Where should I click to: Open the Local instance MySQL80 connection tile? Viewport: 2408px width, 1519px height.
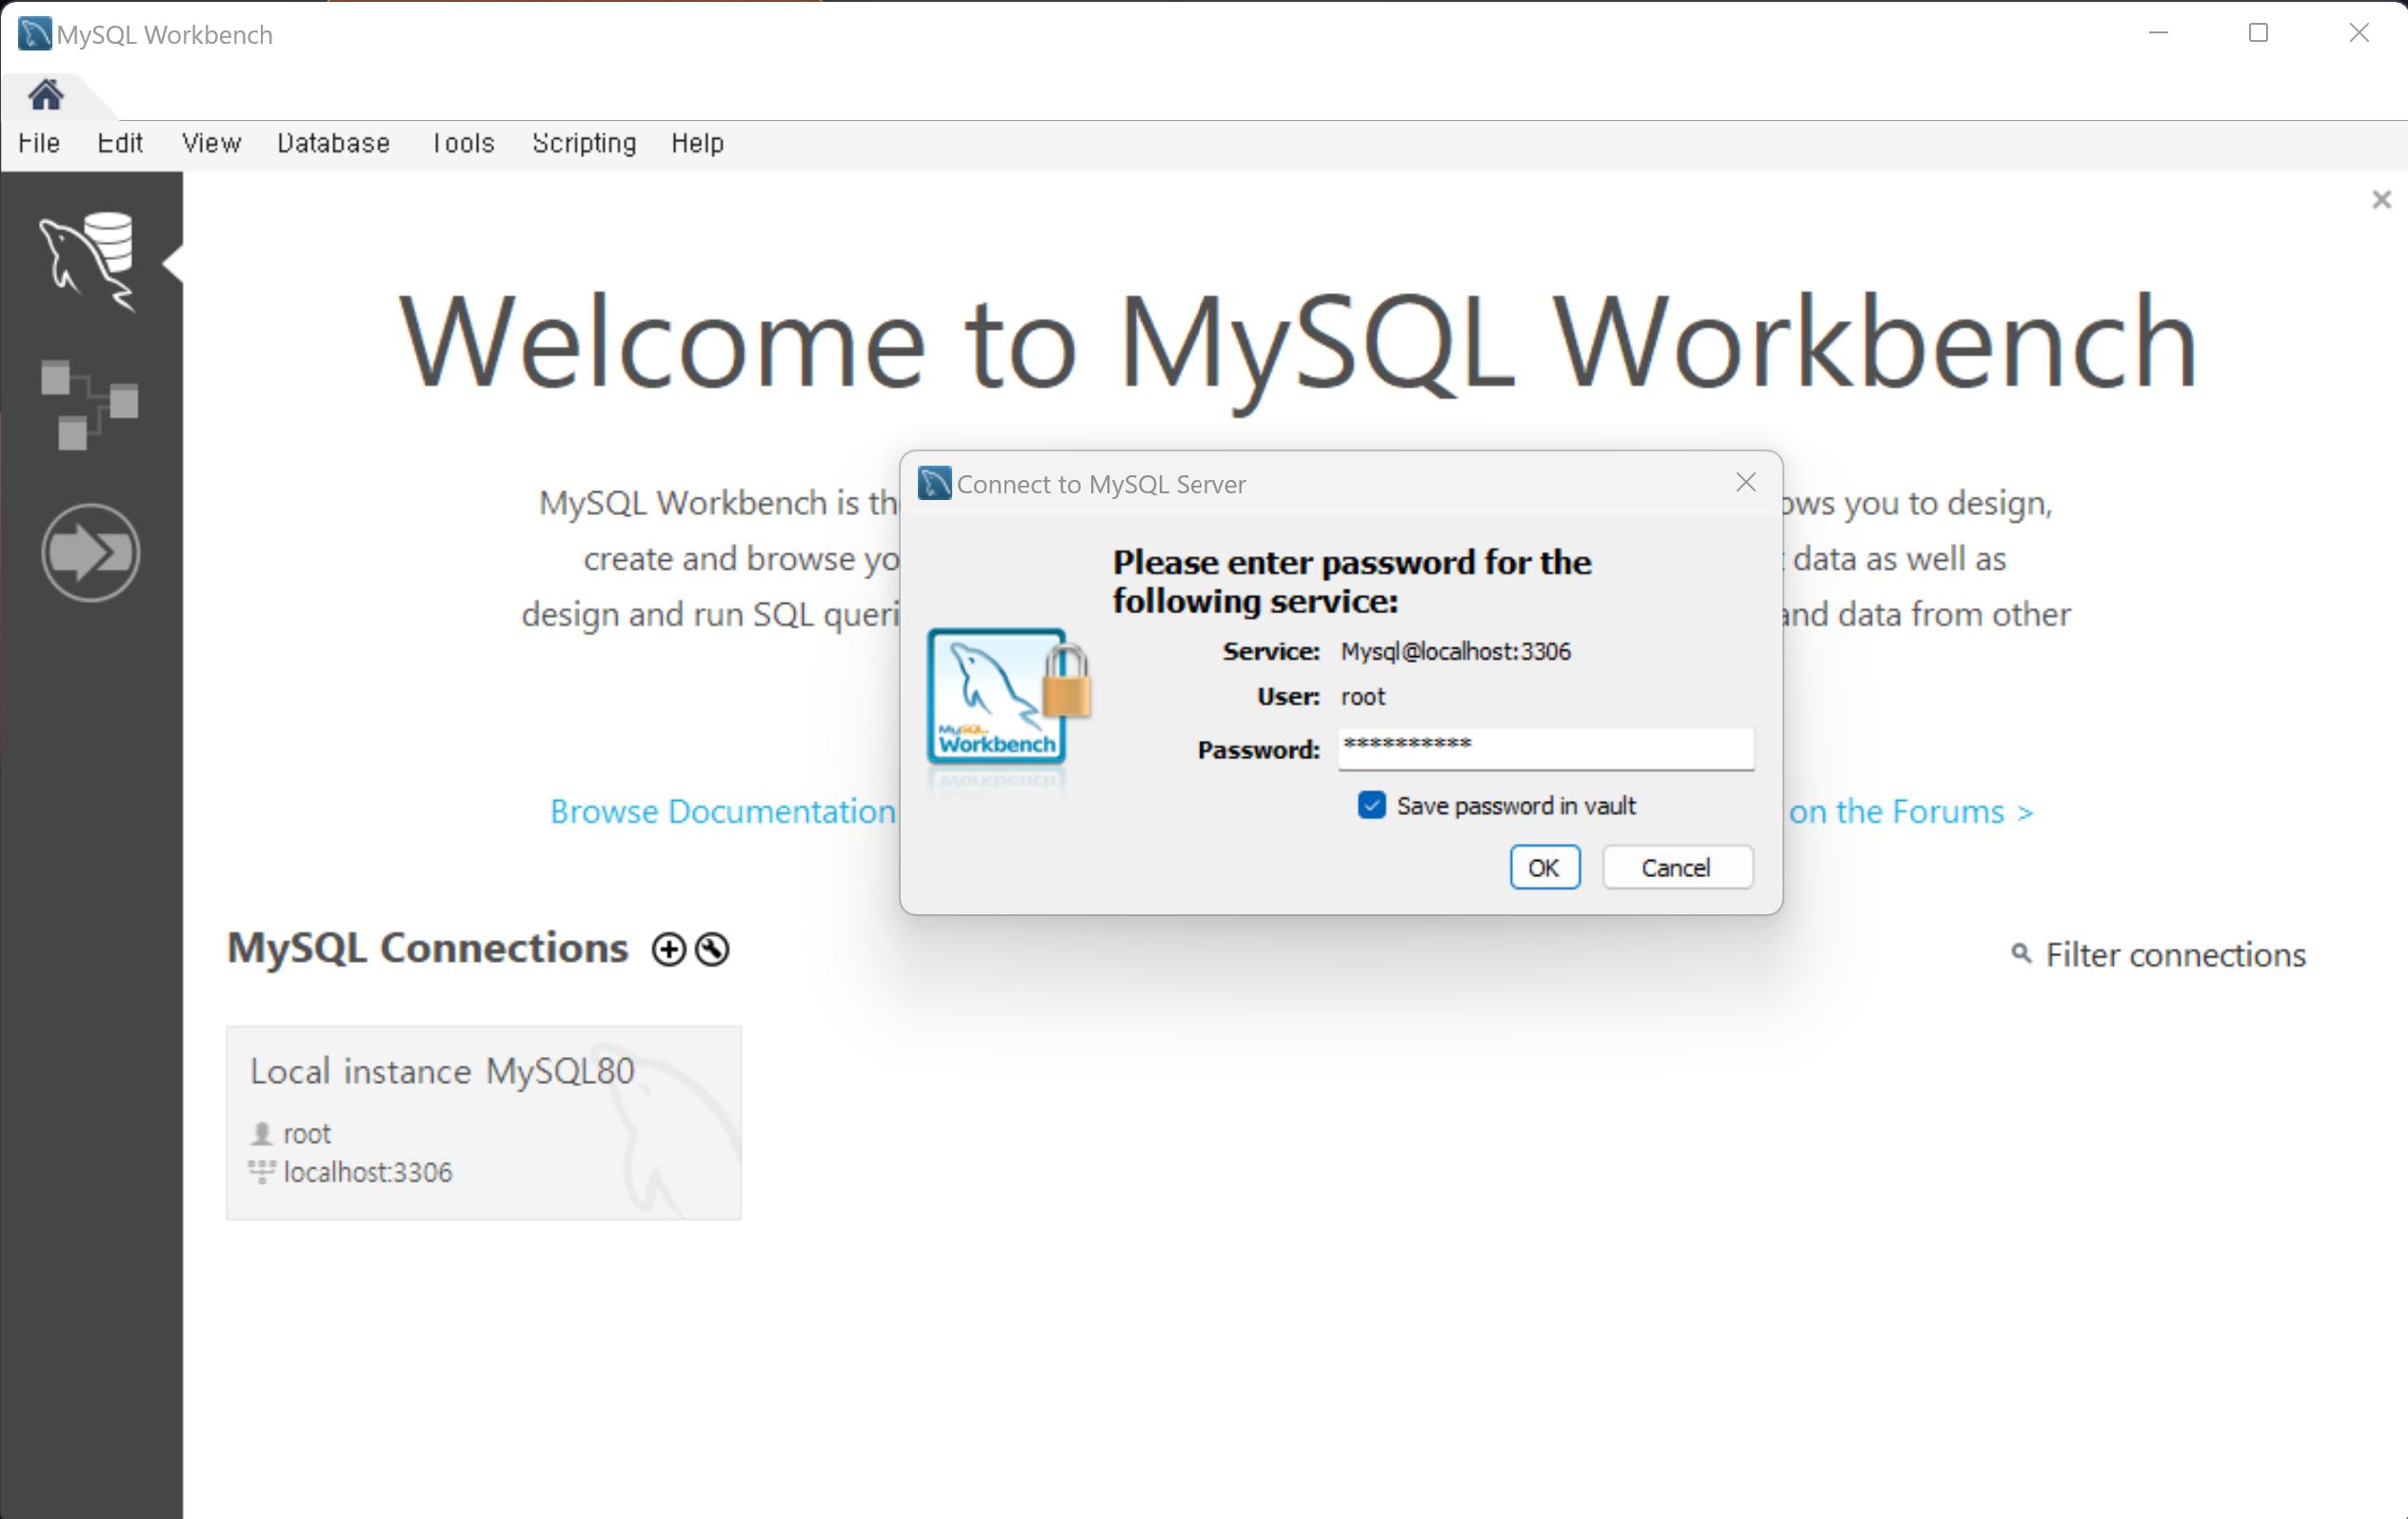click(483, 1121)
